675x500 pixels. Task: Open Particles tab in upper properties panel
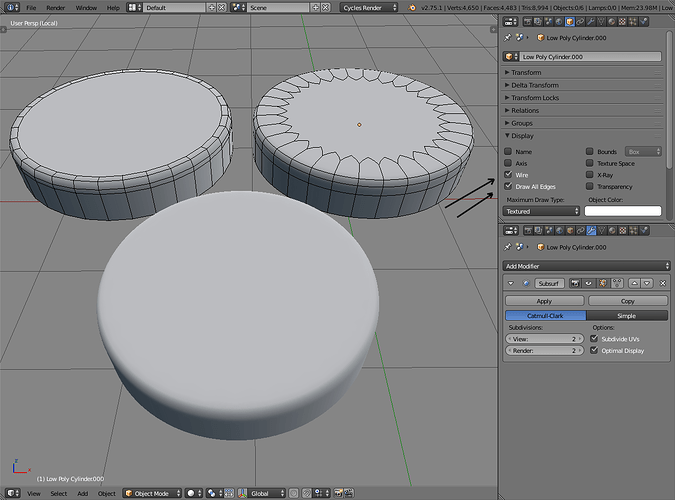(633, 22)
